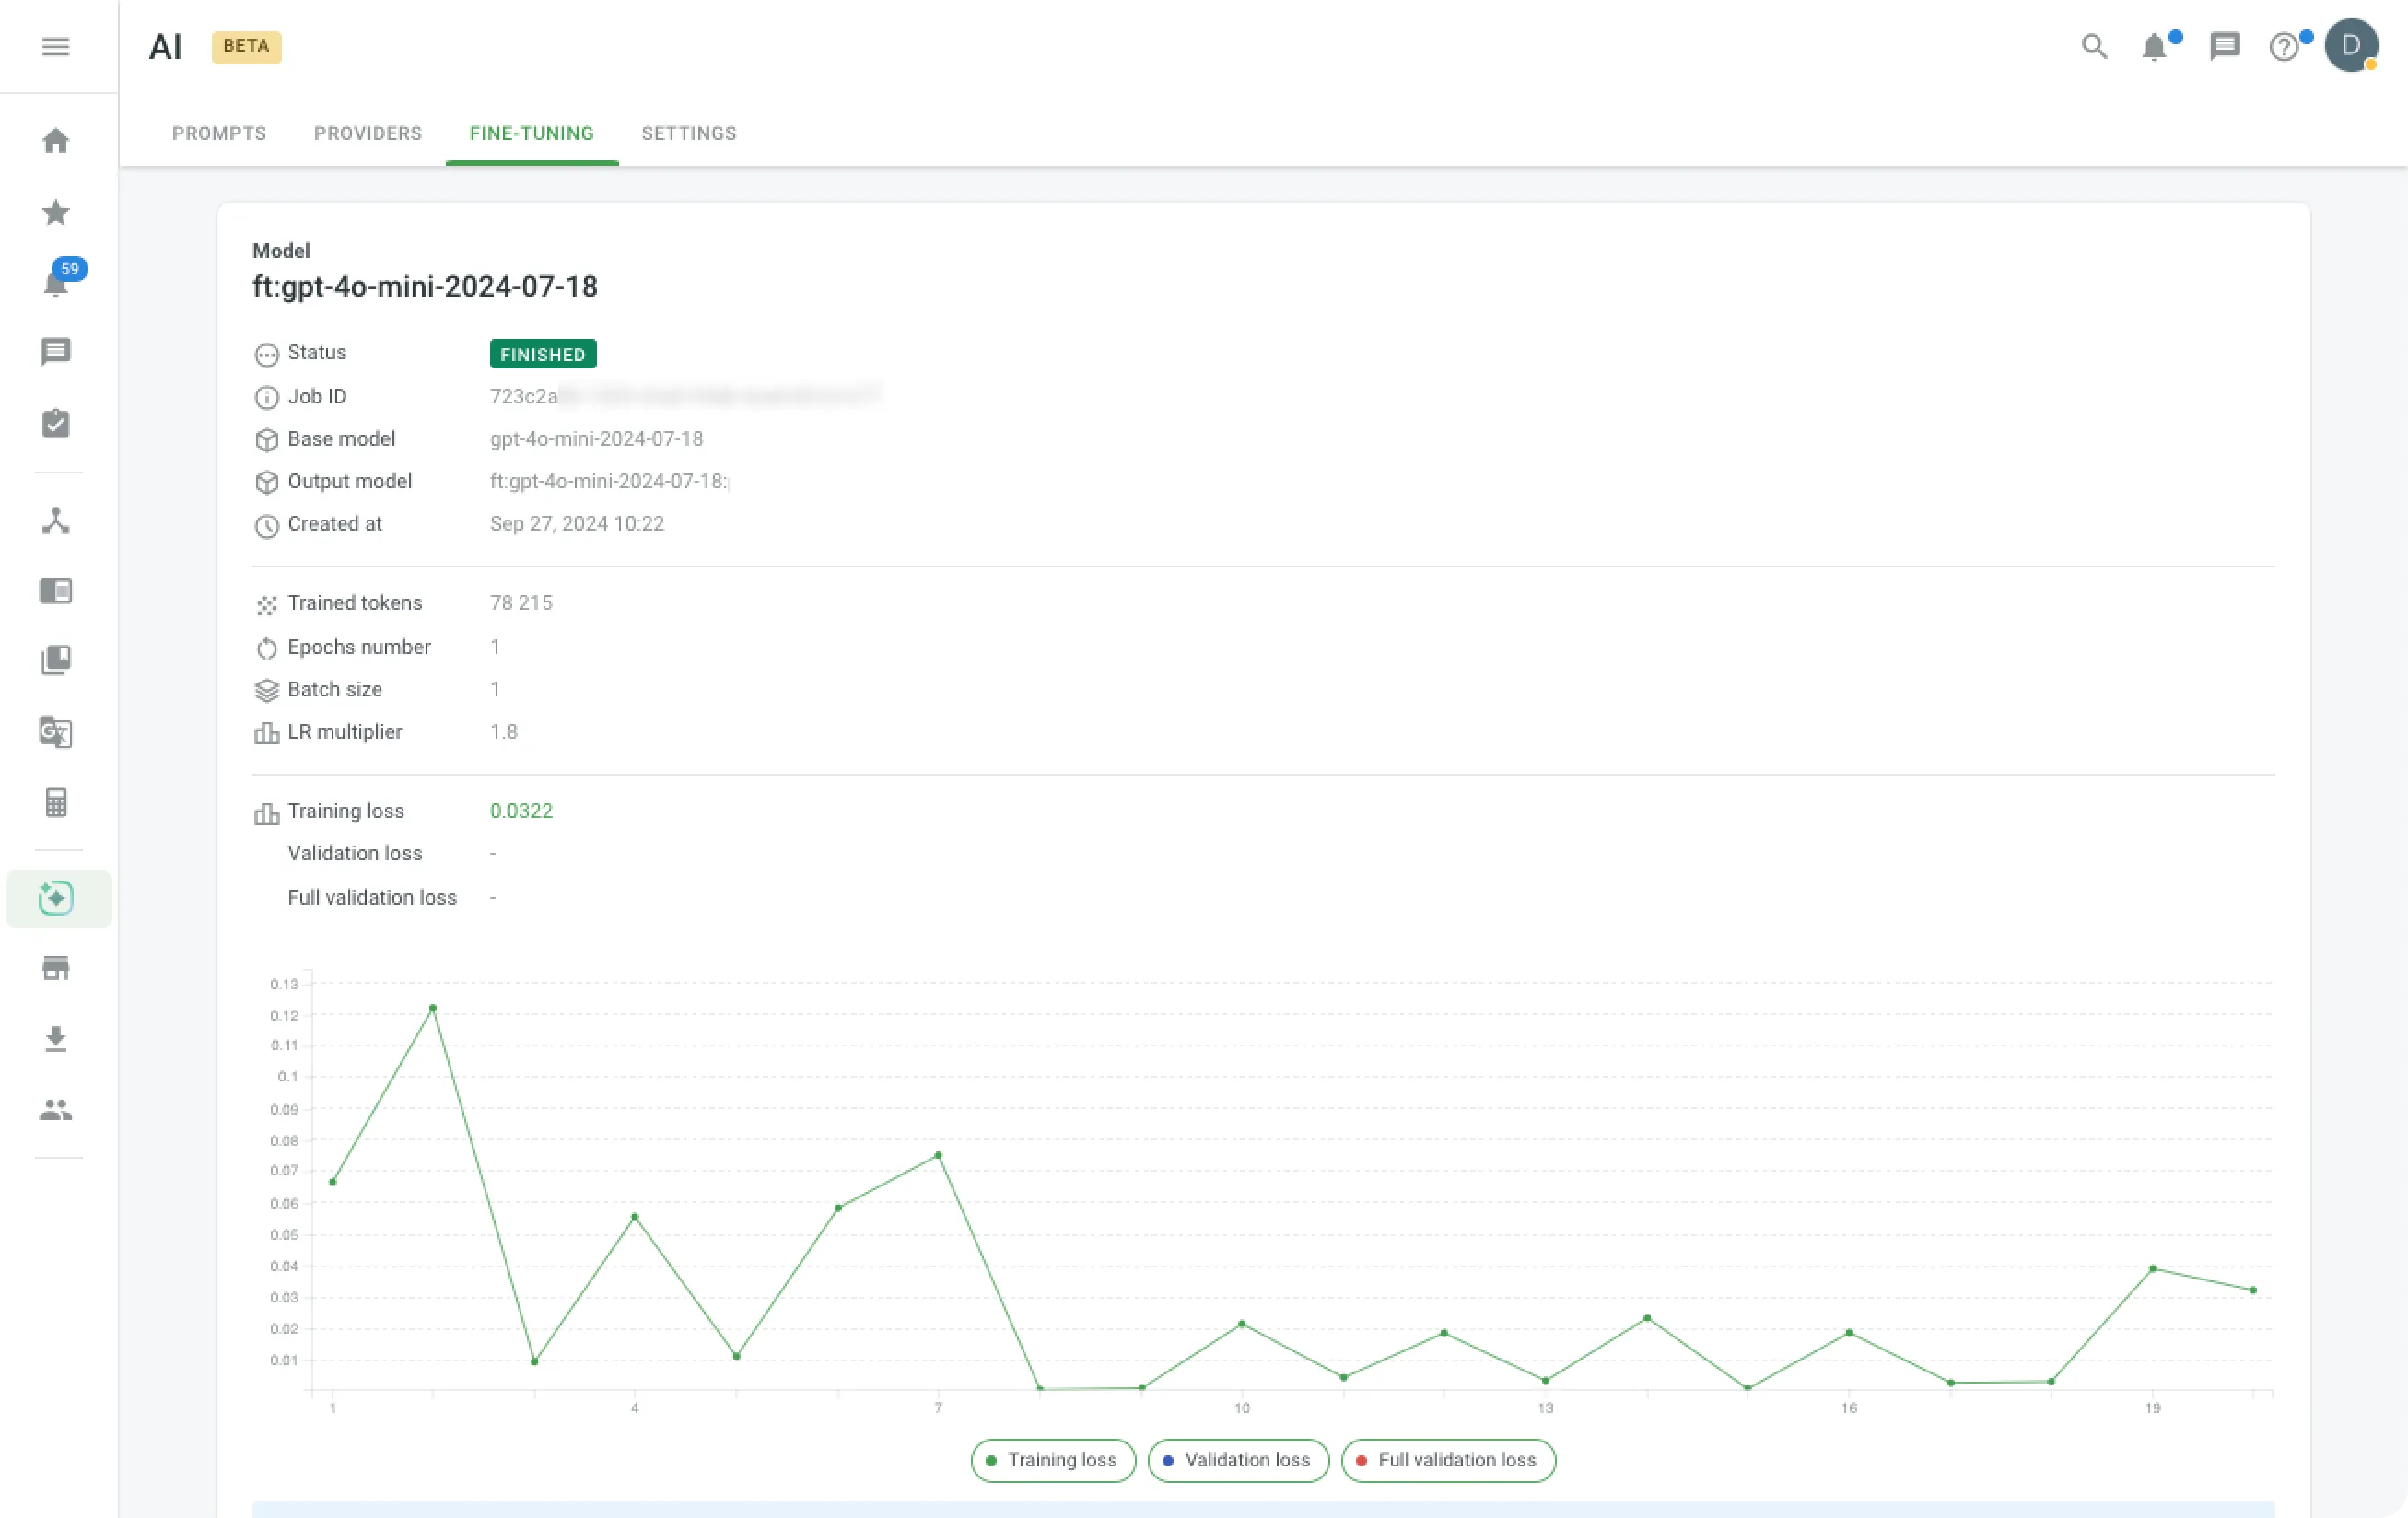Select the Translate tool in the sidebar
2408x1518 pixels.
[56, 732]
